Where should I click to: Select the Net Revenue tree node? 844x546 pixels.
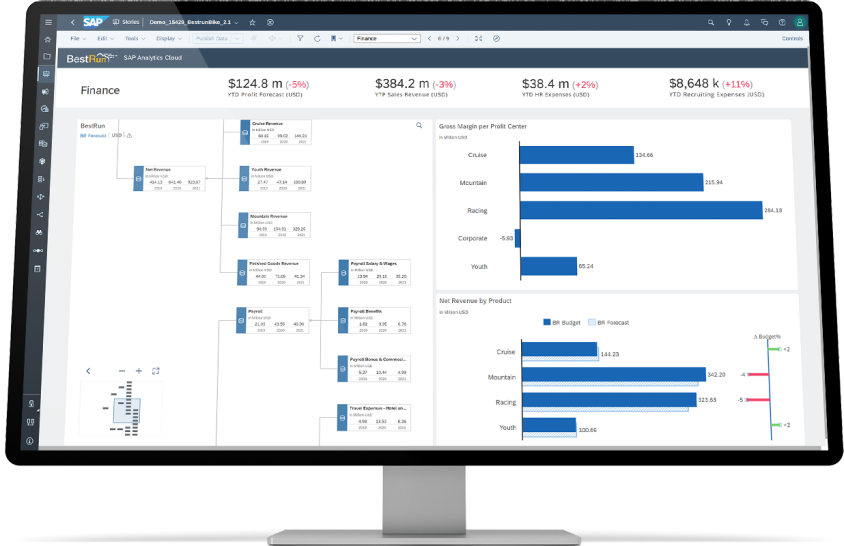[x=170, y=178]
